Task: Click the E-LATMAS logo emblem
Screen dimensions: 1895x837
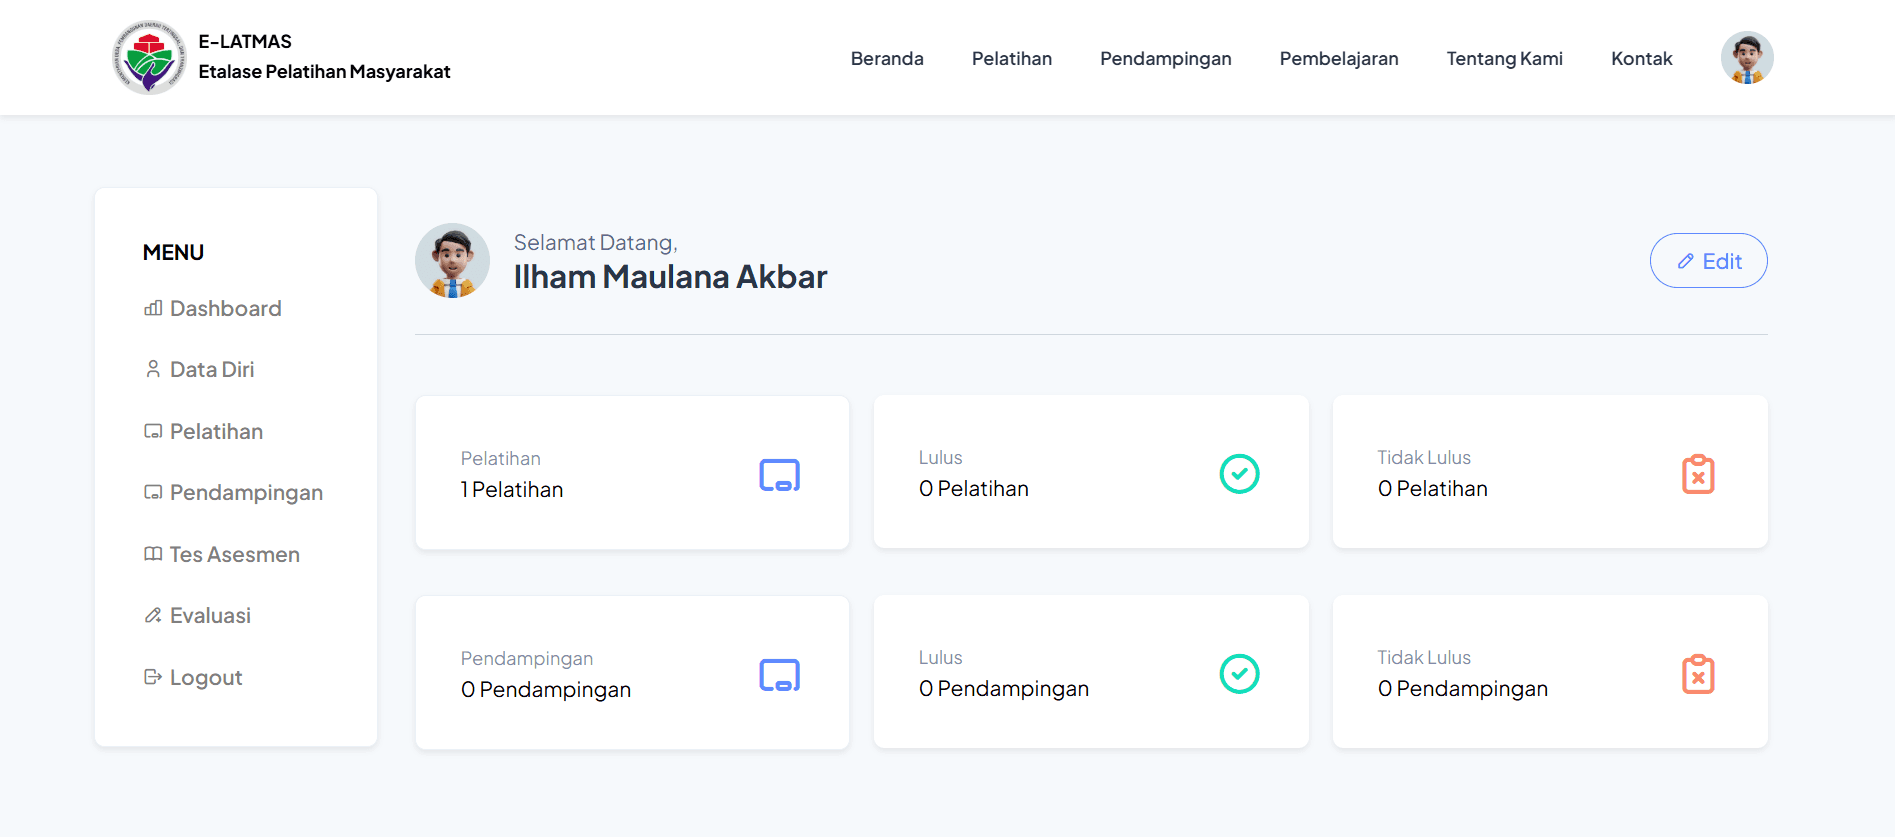Action: pos(149,57)
